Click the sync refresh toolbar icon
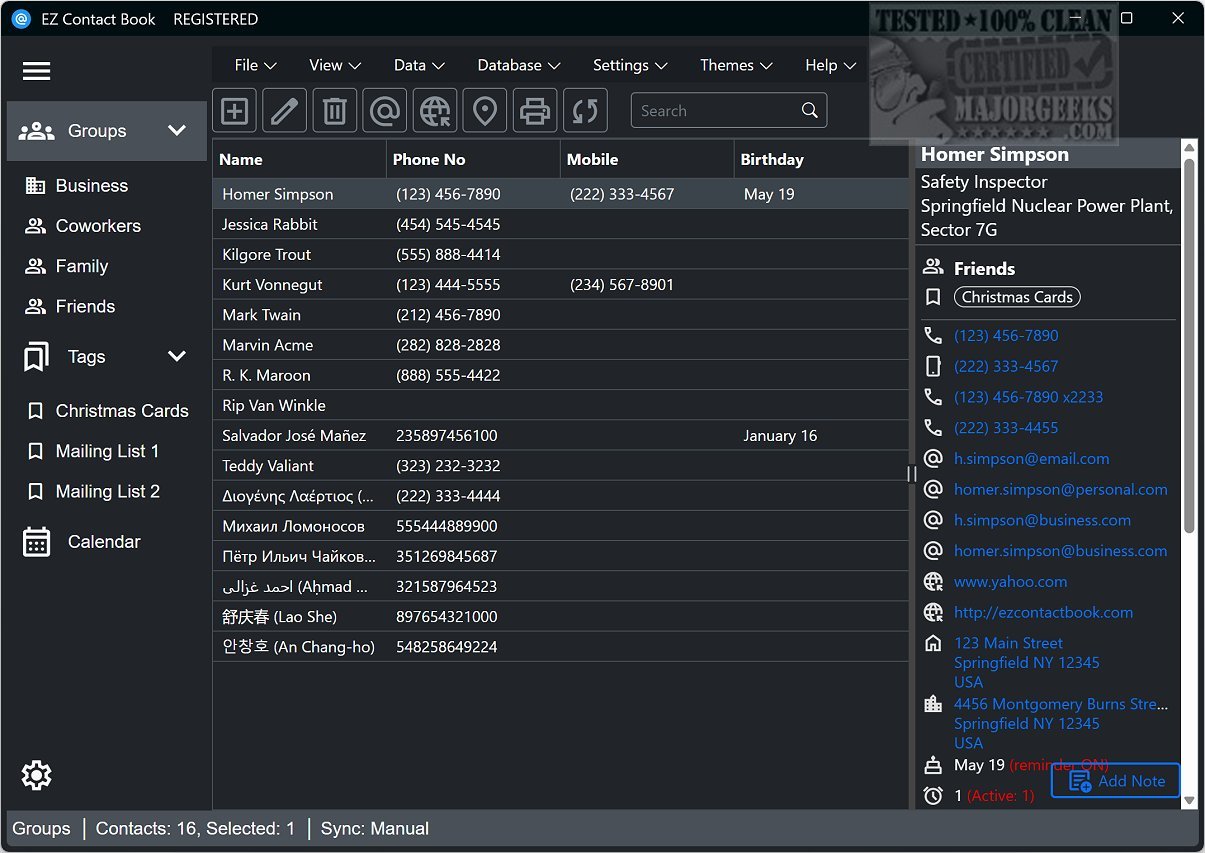1205x853 pixels. 585,111
